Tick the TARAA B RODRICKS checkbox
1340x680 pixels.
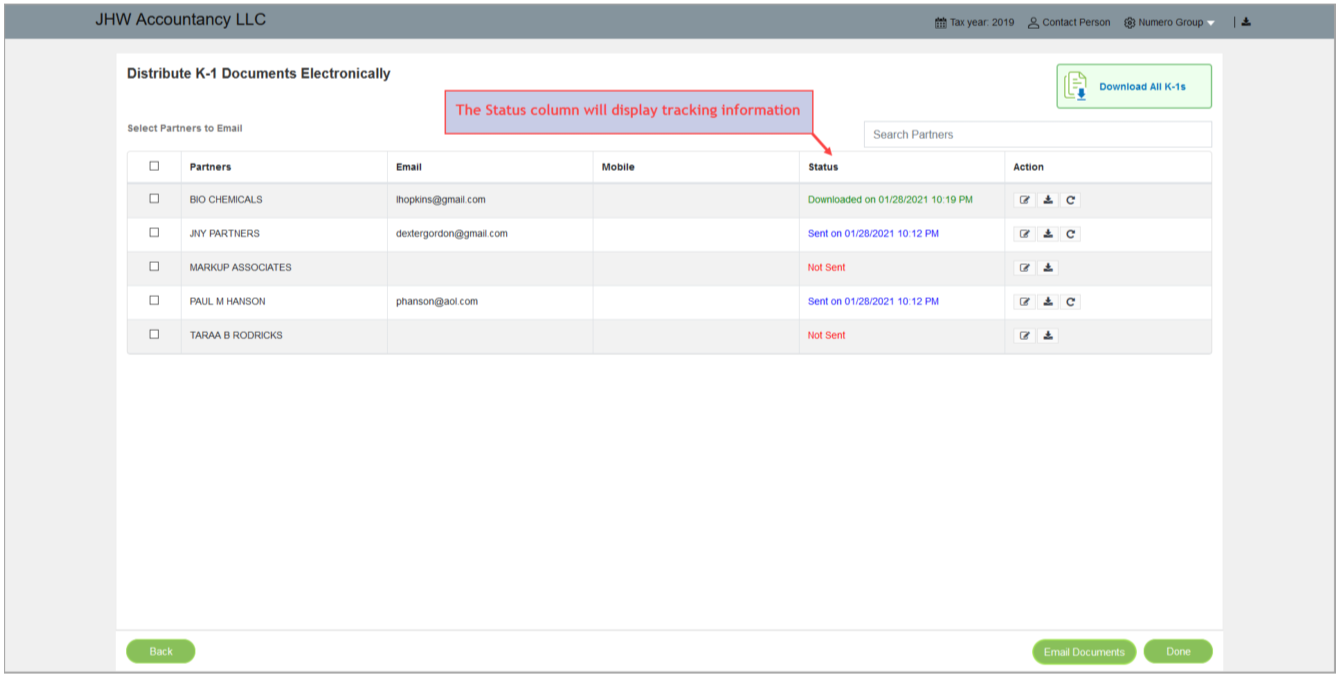pyautogui.click(x=154, y=334)
